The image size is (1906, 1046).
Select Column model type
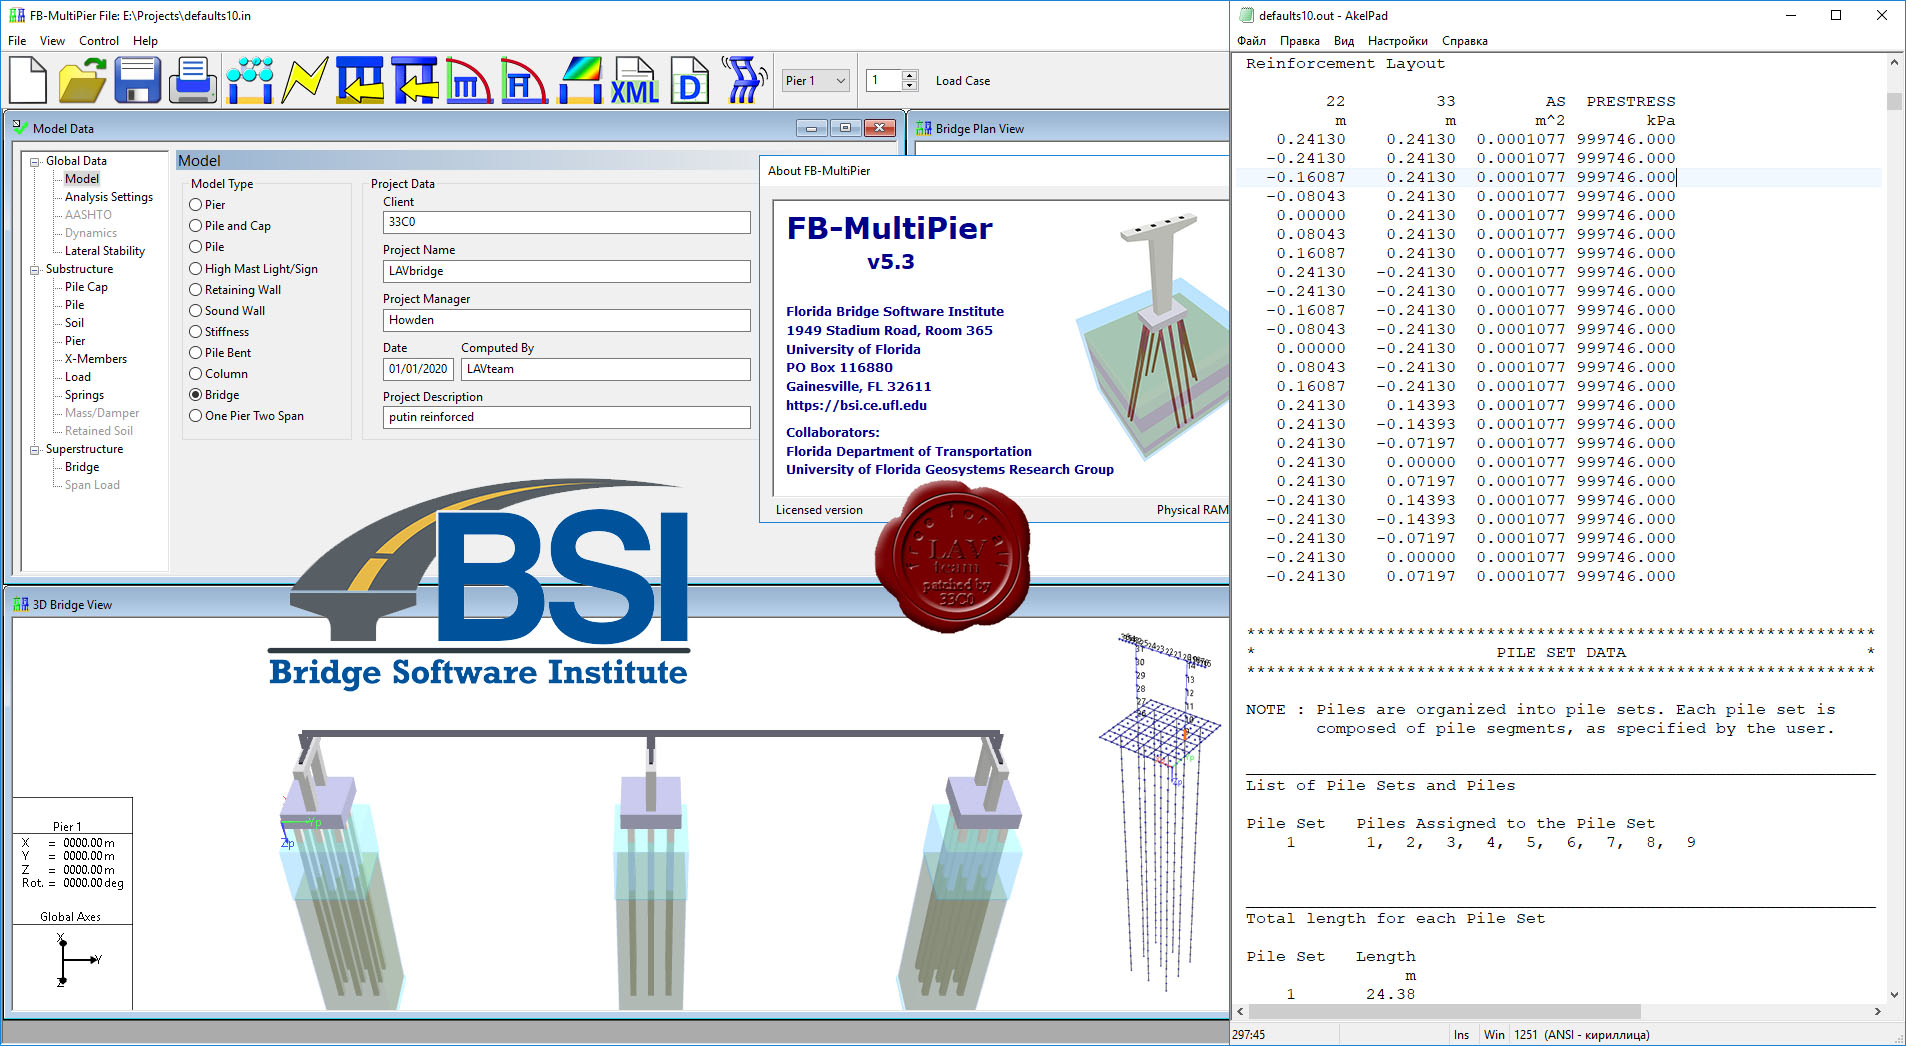click(196, 374)
